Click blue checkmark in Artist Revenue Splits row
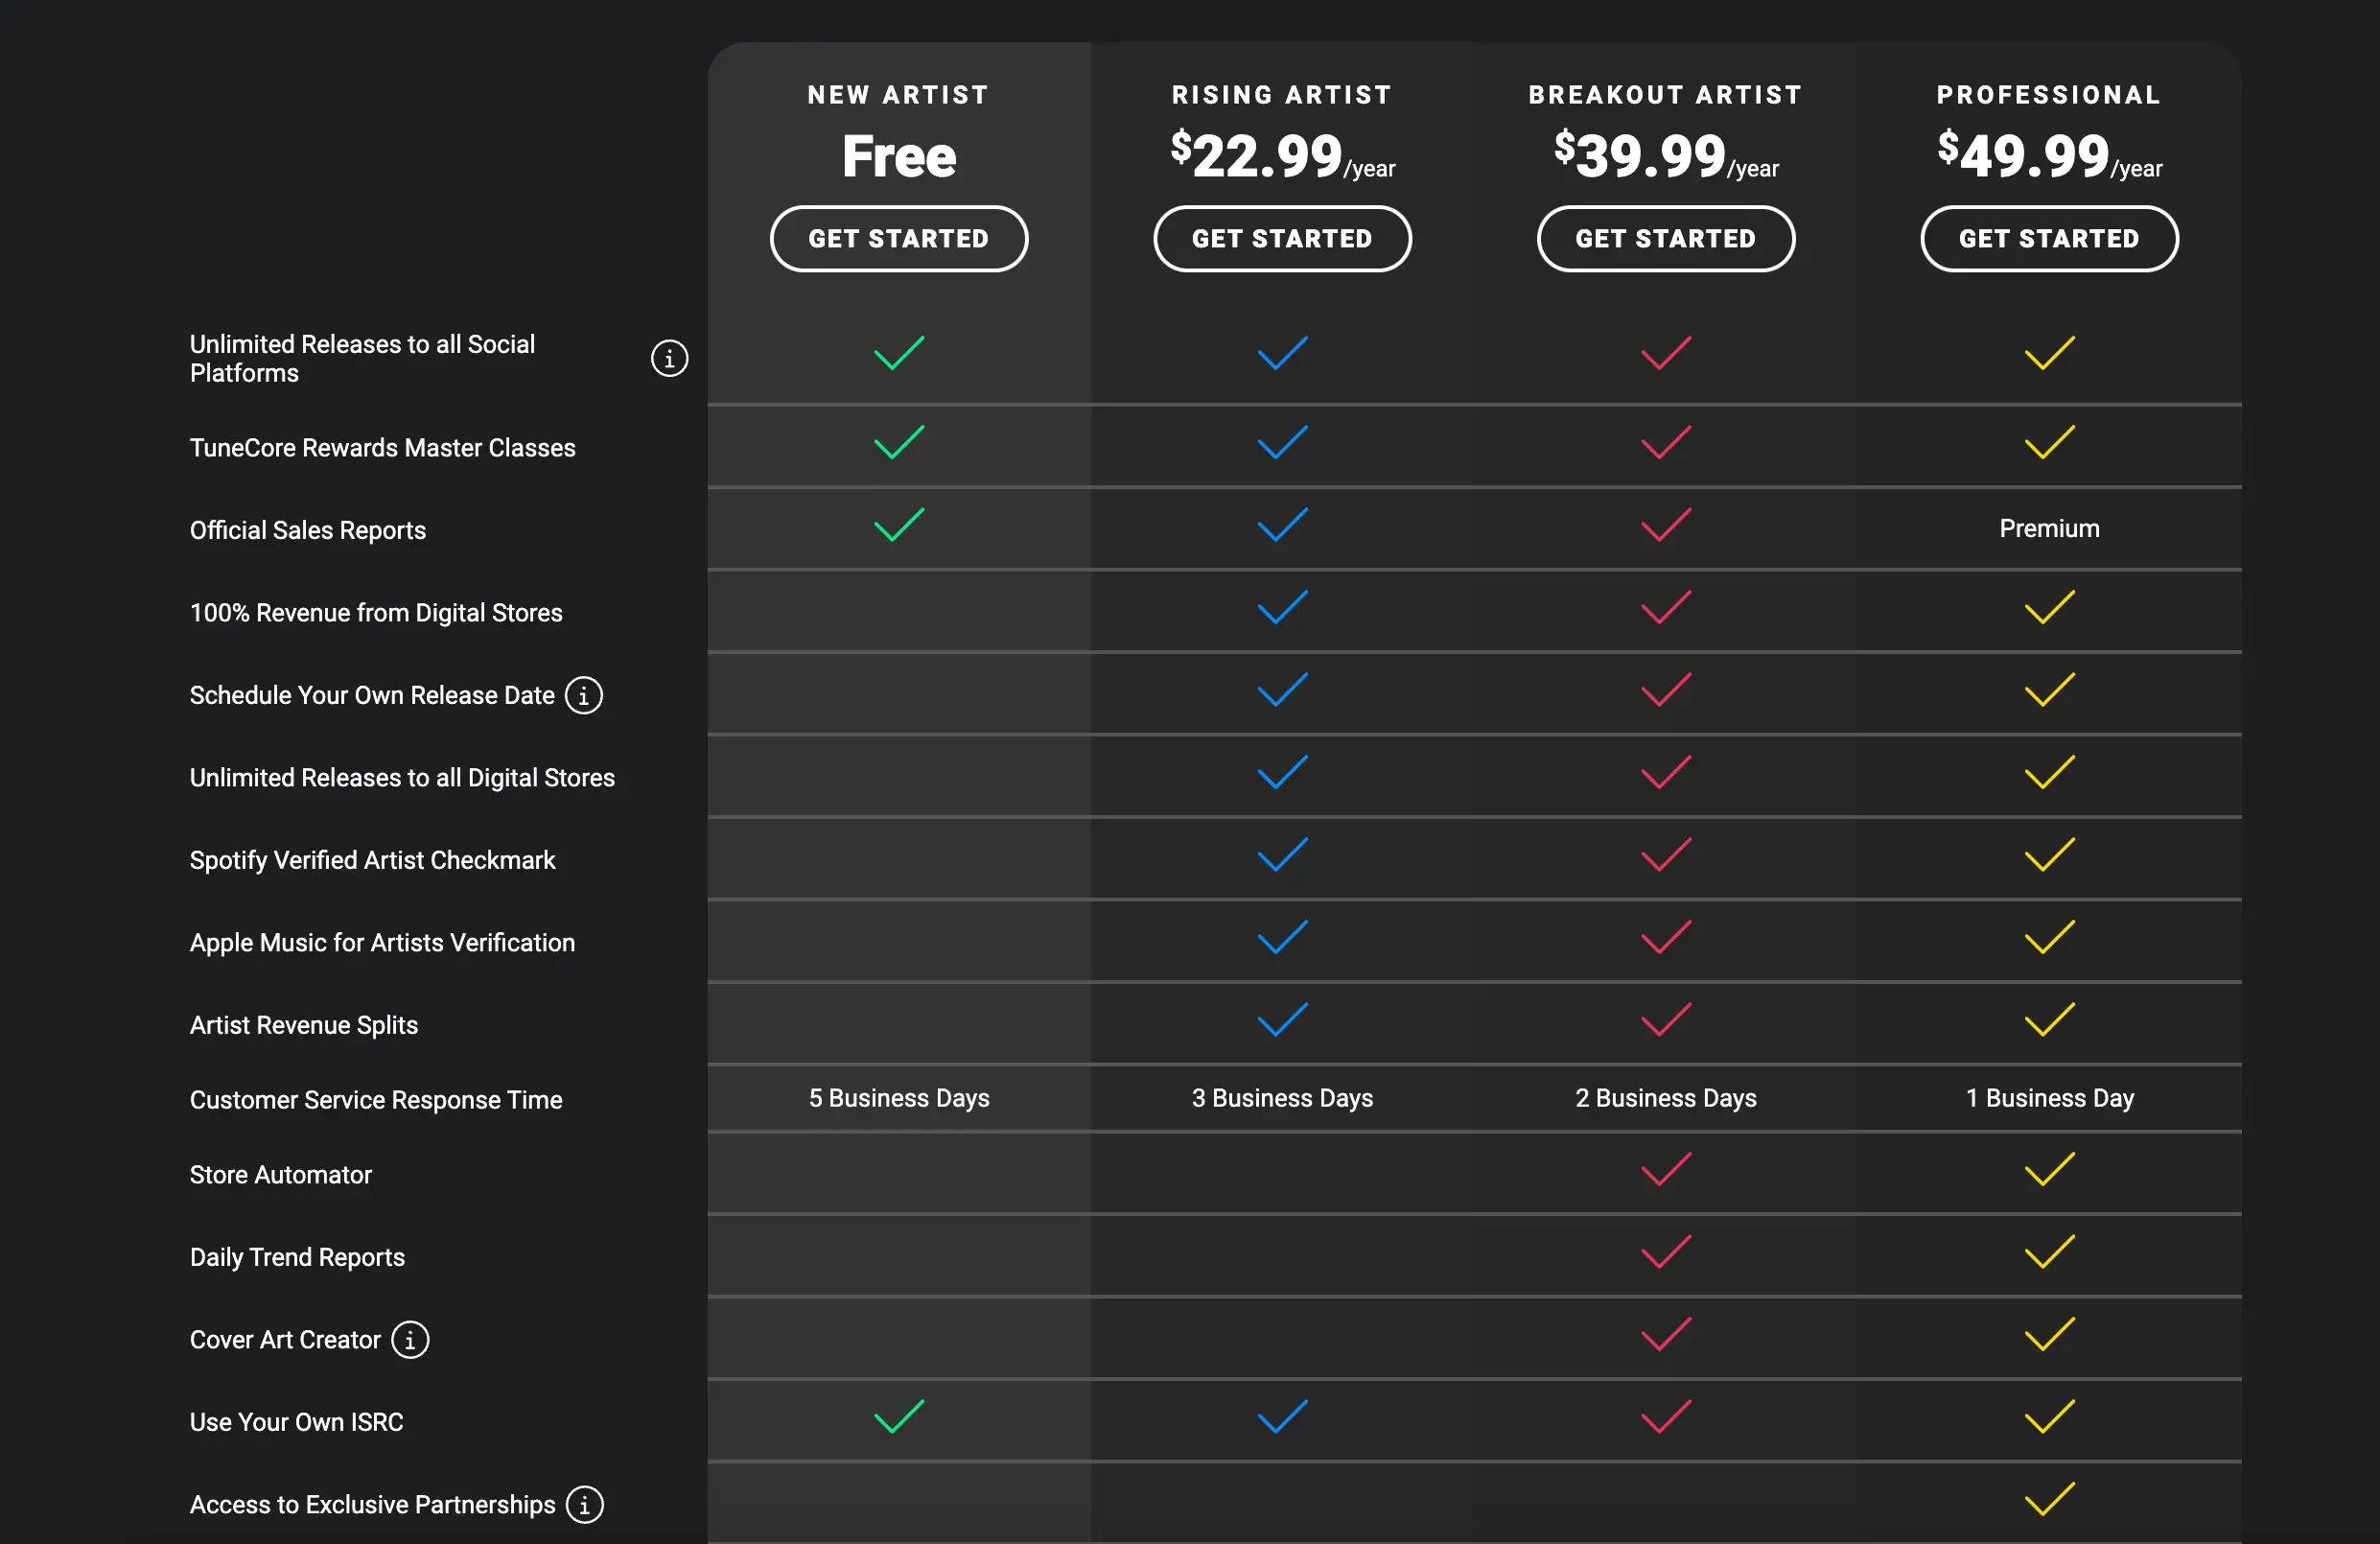 [x=1282, y=1020]
